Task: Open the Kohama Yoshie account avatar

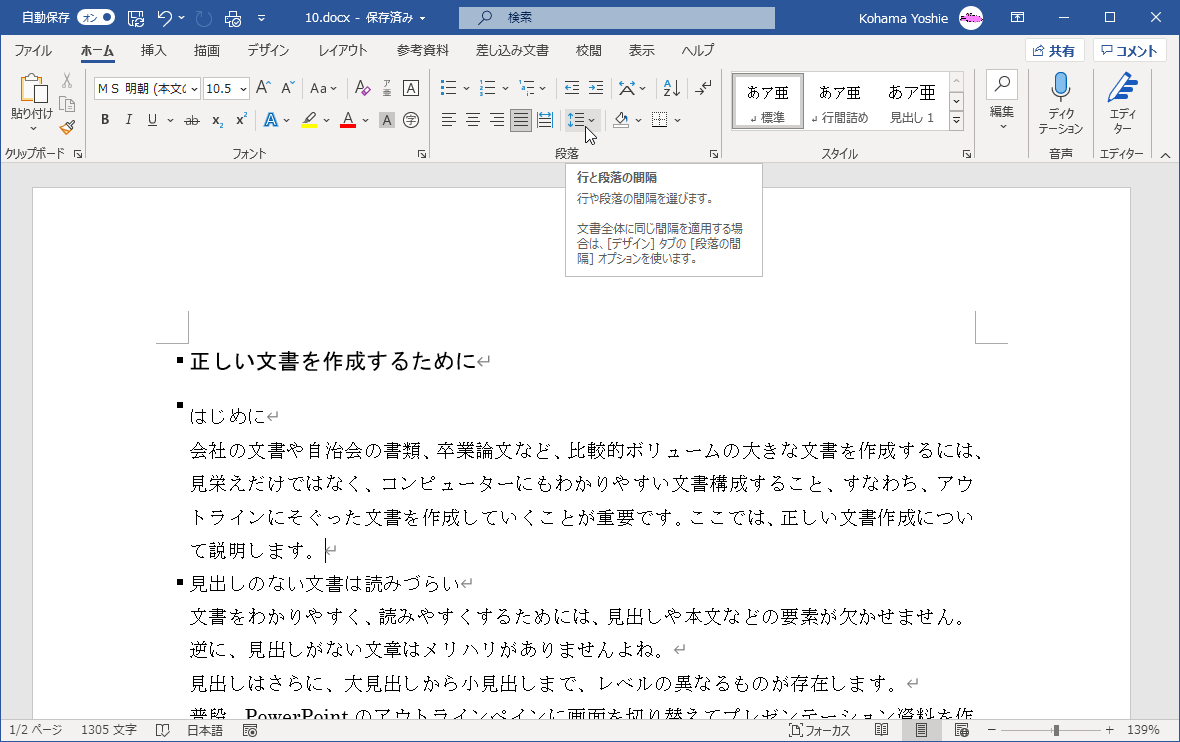Action: pyautogui.click(x=971, y=17)
